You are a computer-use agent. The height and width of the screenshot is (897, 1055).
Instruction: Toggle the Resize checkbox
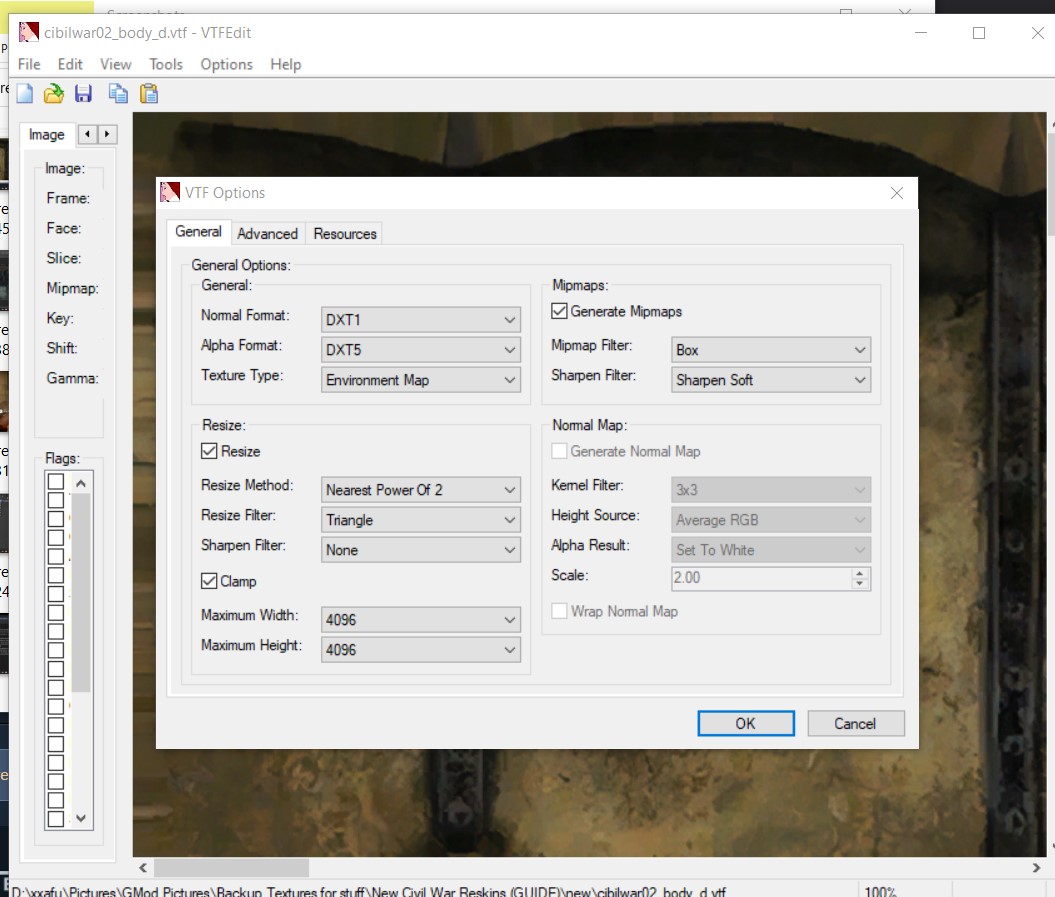point(209,451)
